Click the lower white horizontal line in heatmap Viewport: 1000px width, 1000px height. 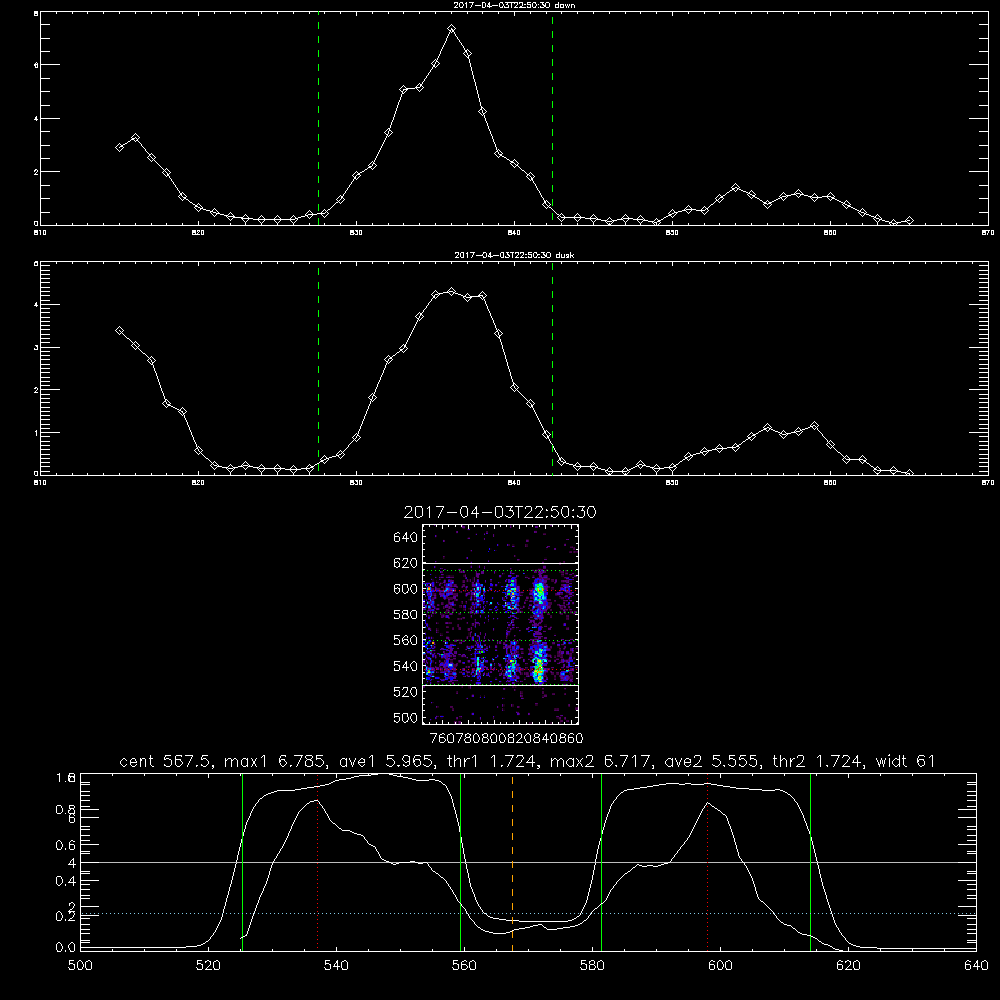(x=500, y=685)
